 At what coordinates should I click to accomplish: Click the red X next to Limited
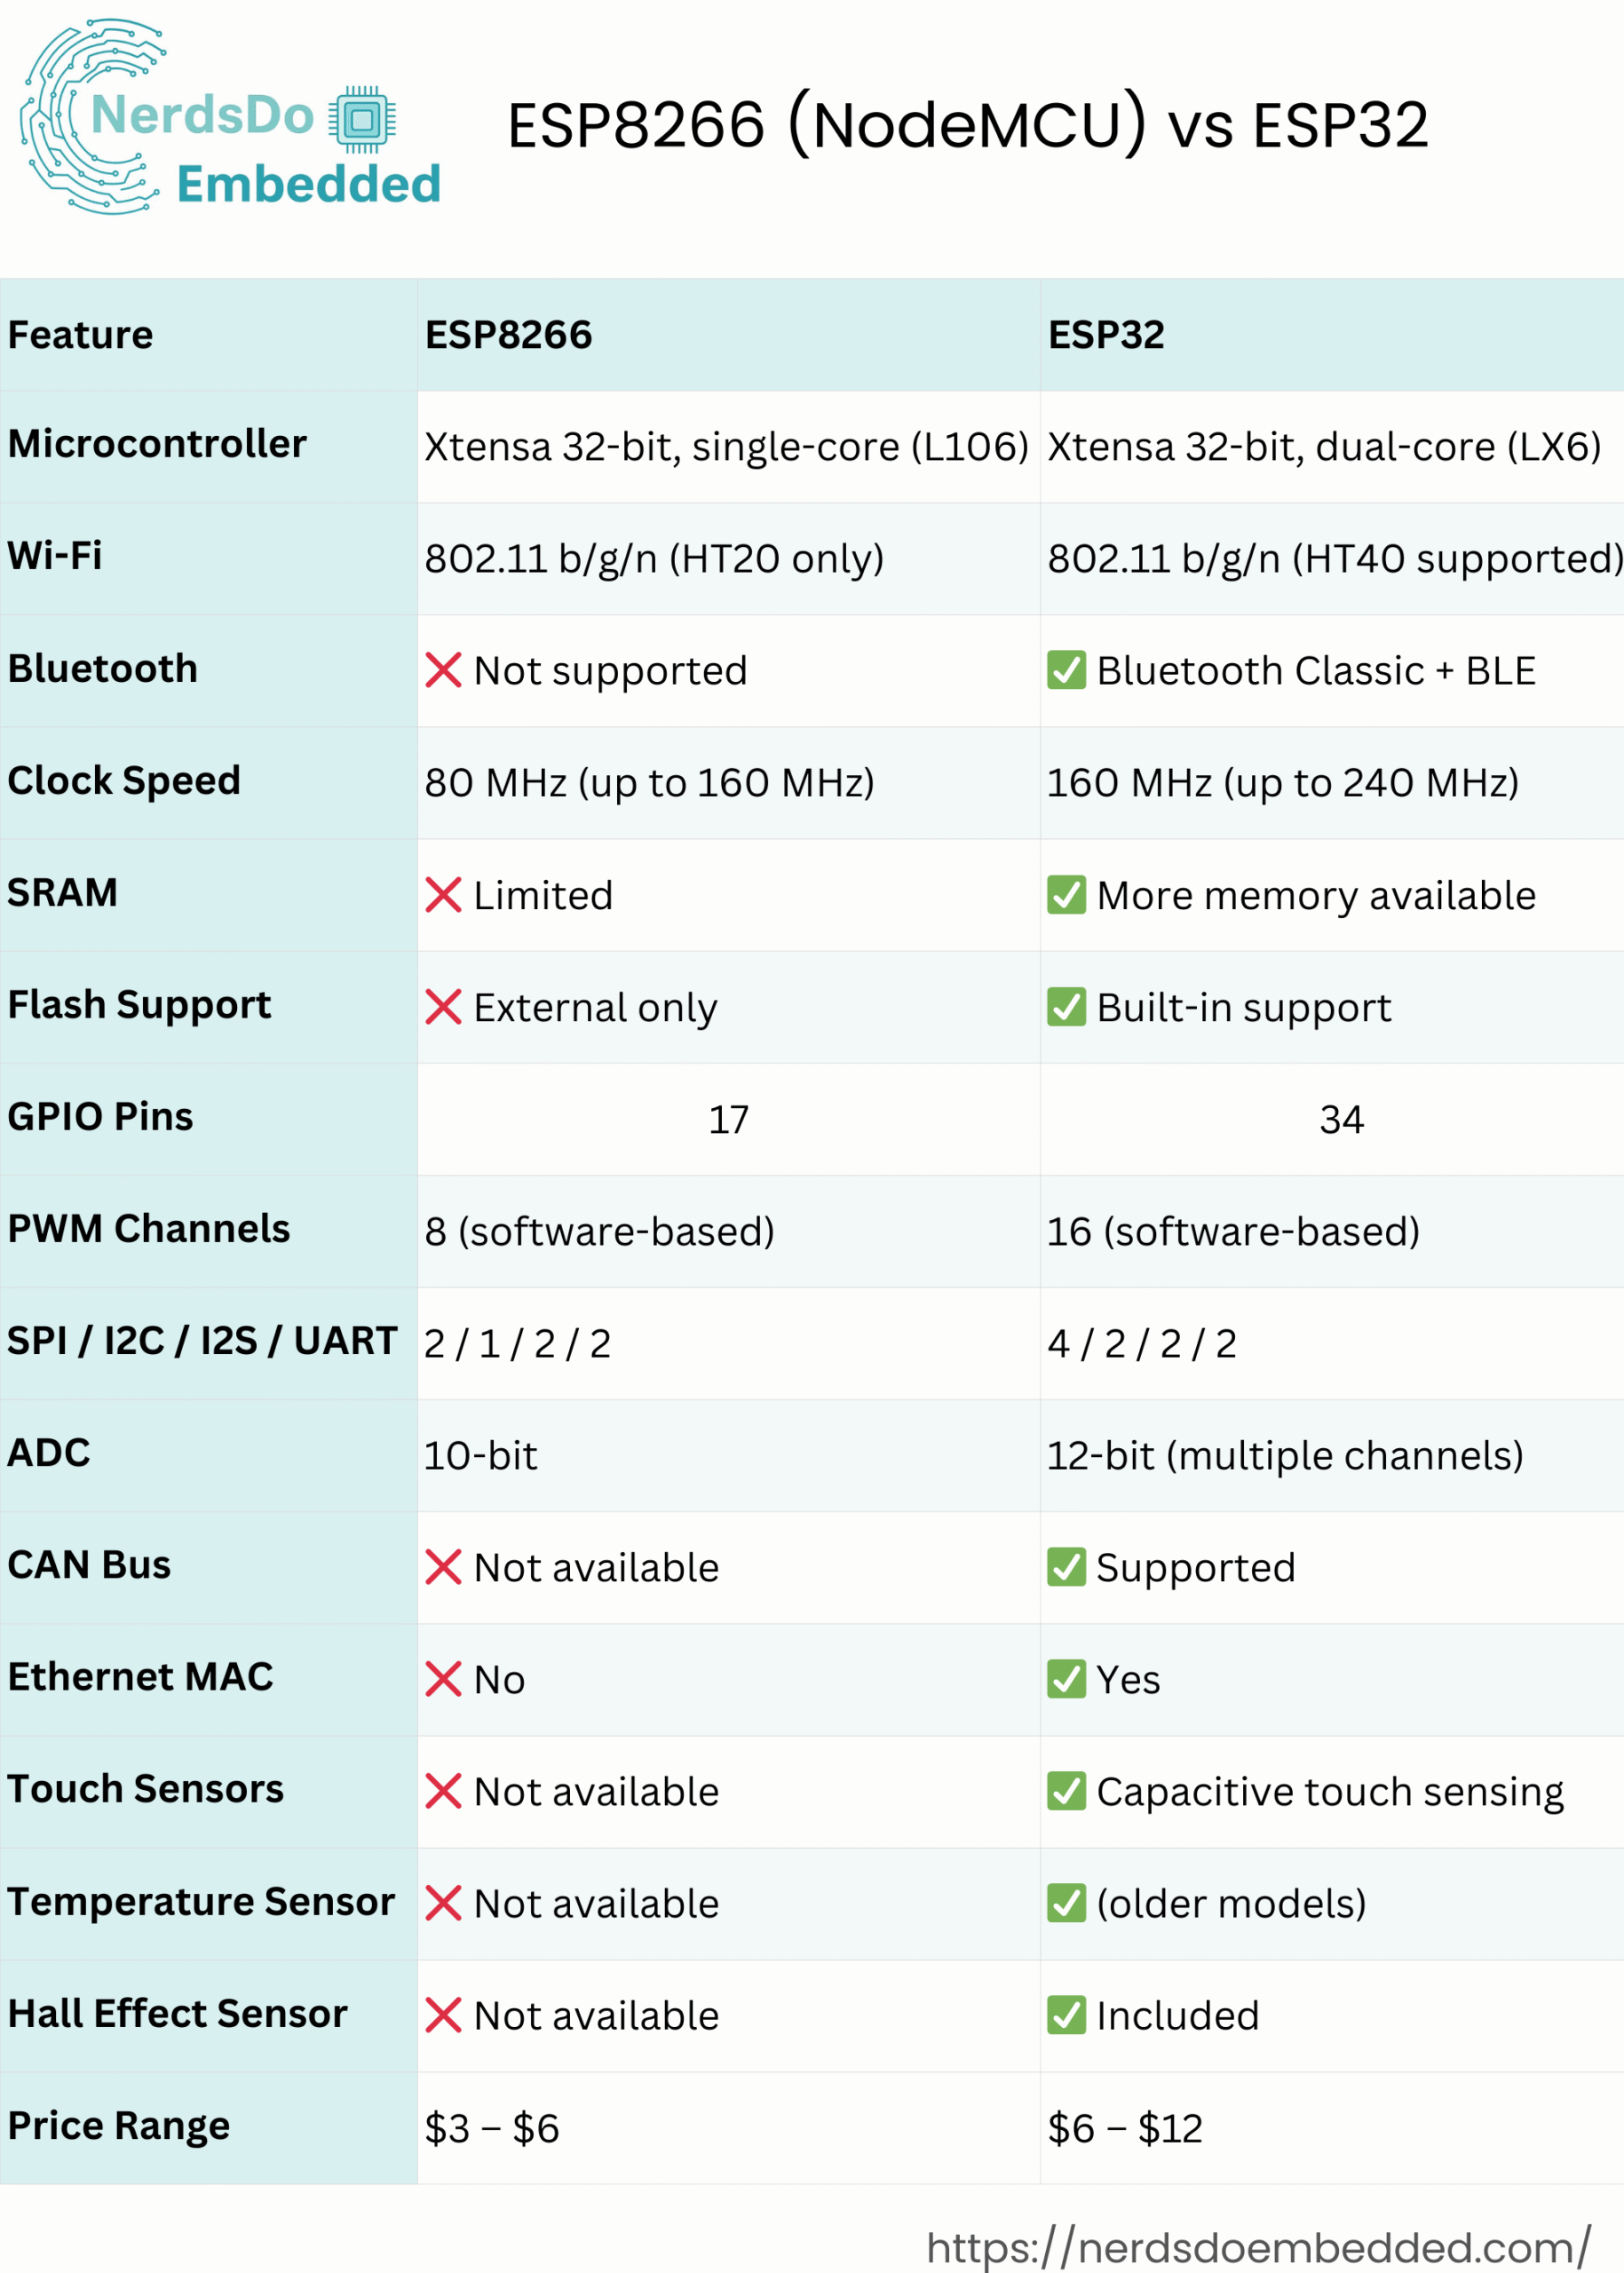pos(443,895)
